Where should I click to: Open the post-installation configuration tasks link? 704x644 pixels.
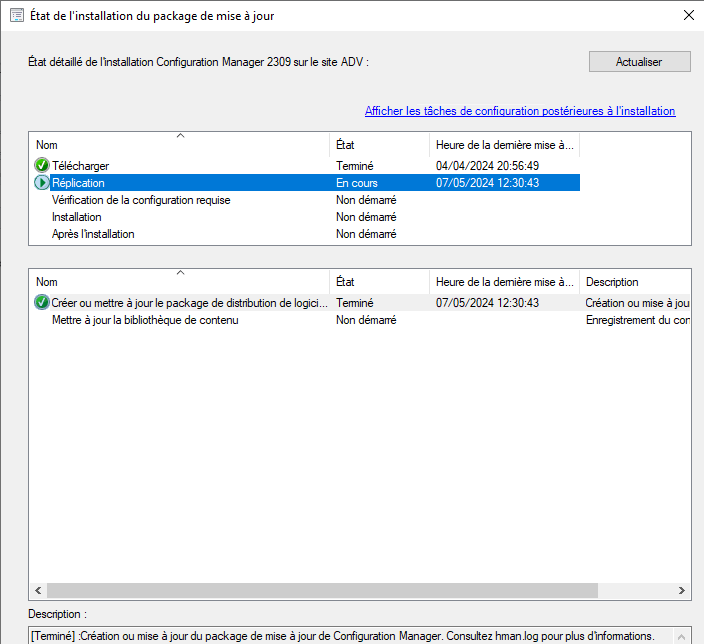[520, 111]
